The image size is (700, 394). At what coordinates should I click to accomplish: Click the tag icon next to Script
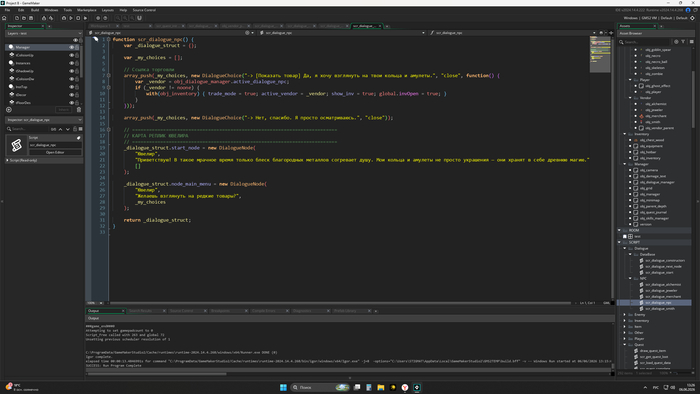pyautogui.click(x=79, y=138)
